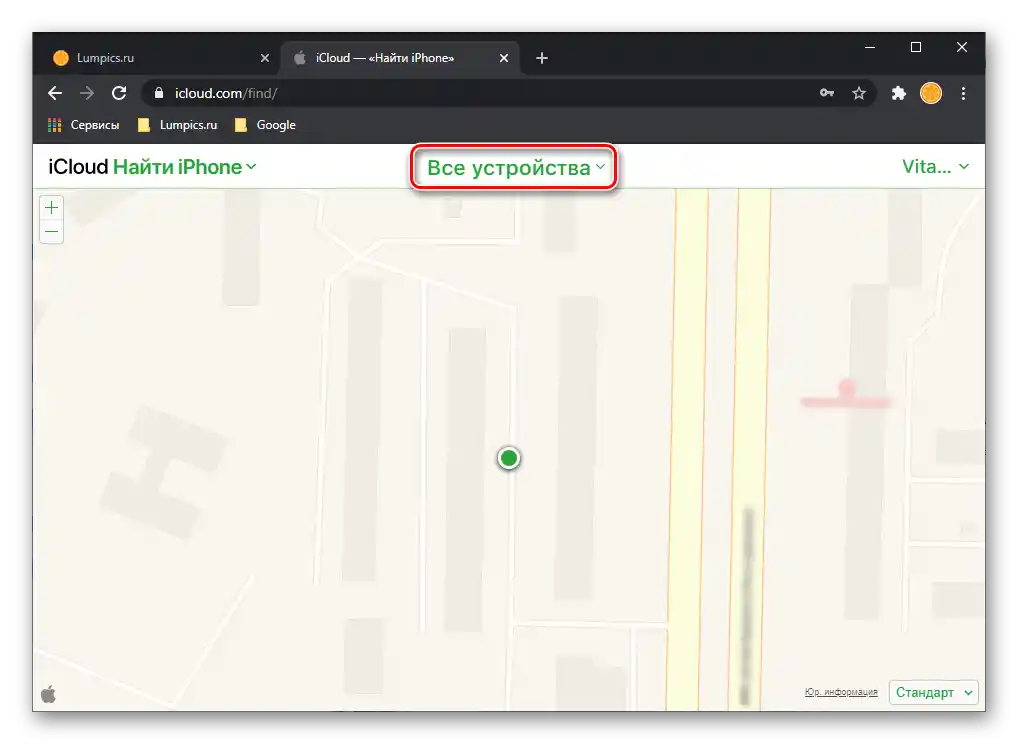Select the iCloud «Найти iPhone» tab
Screen dimensions: 1018x744
[399, 58]
